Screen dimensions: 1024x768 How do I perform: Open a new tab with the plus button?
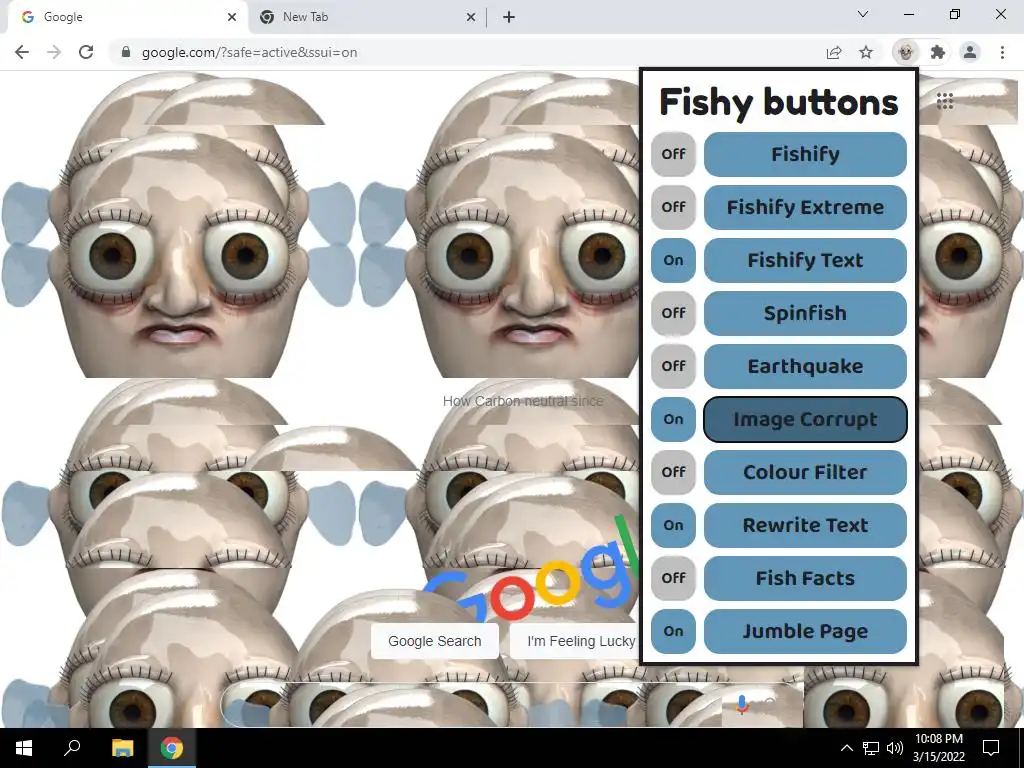(x=509, y=17)
